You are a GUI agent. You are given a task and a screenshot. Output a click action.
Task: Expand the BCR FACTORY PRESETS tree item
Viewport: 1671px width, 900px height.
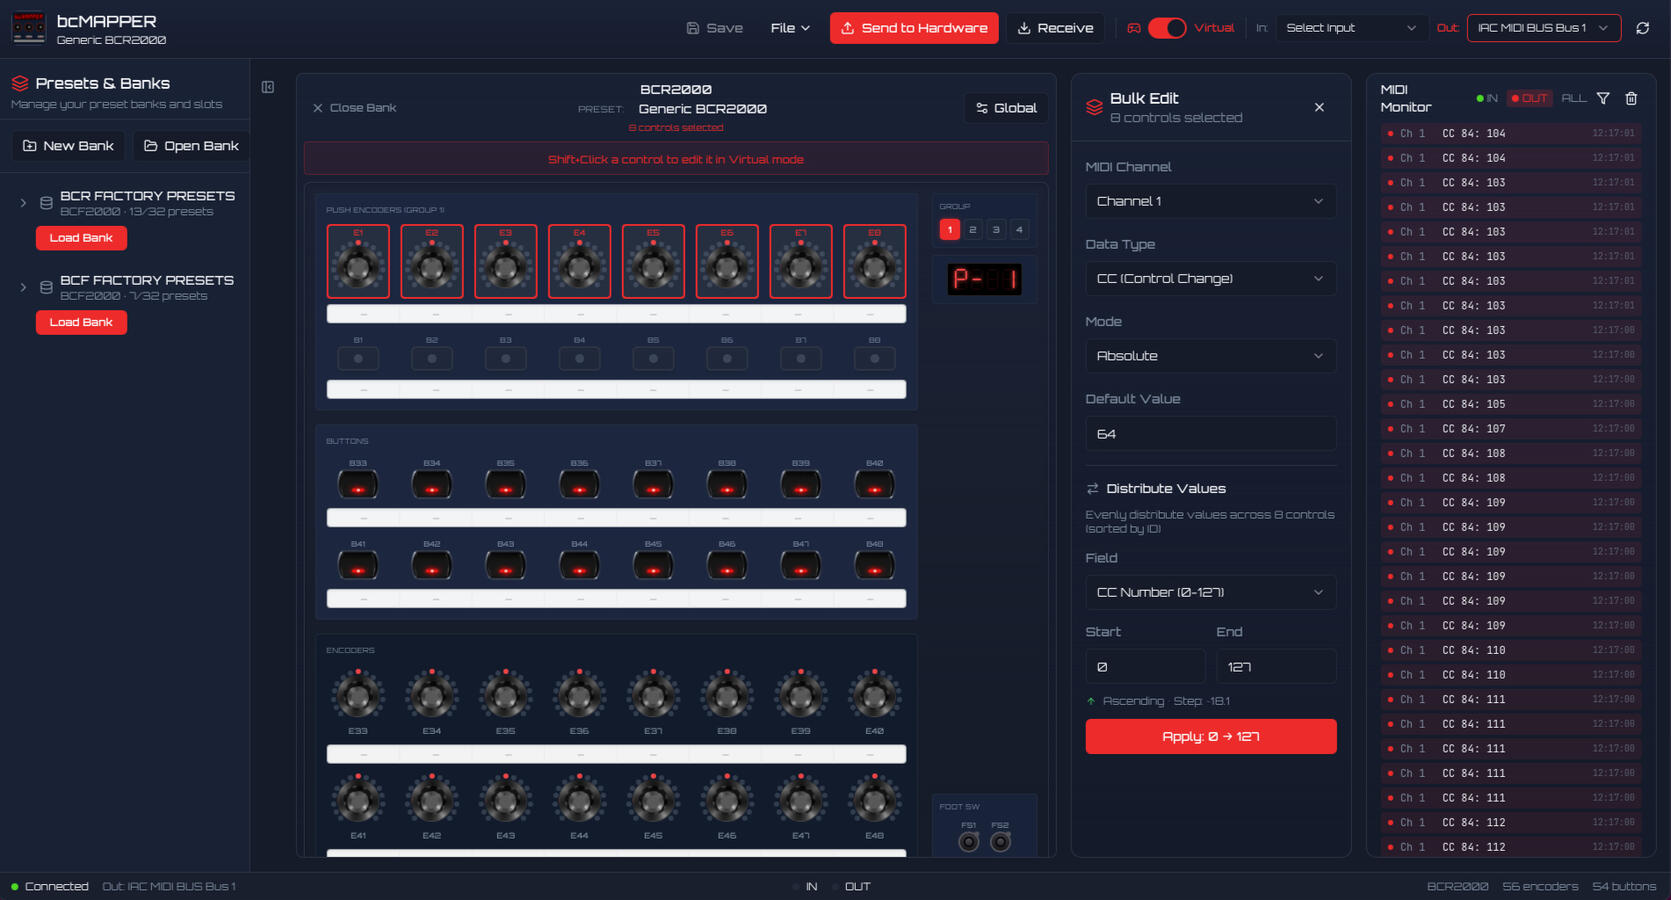point(23,201)
